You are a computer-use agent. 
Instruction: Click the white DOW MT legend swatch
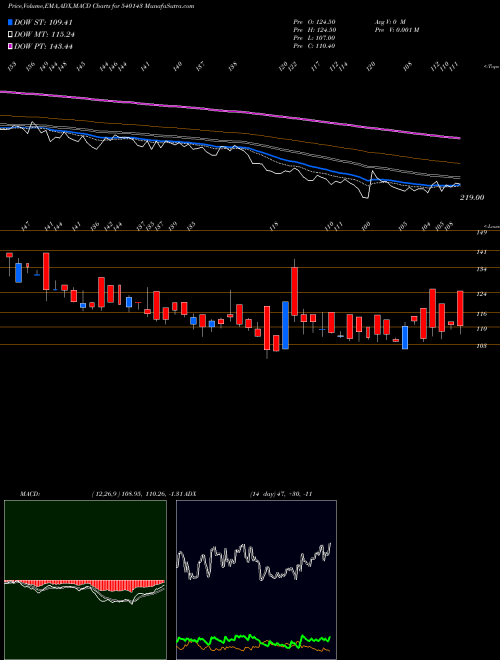click(10, 35)
